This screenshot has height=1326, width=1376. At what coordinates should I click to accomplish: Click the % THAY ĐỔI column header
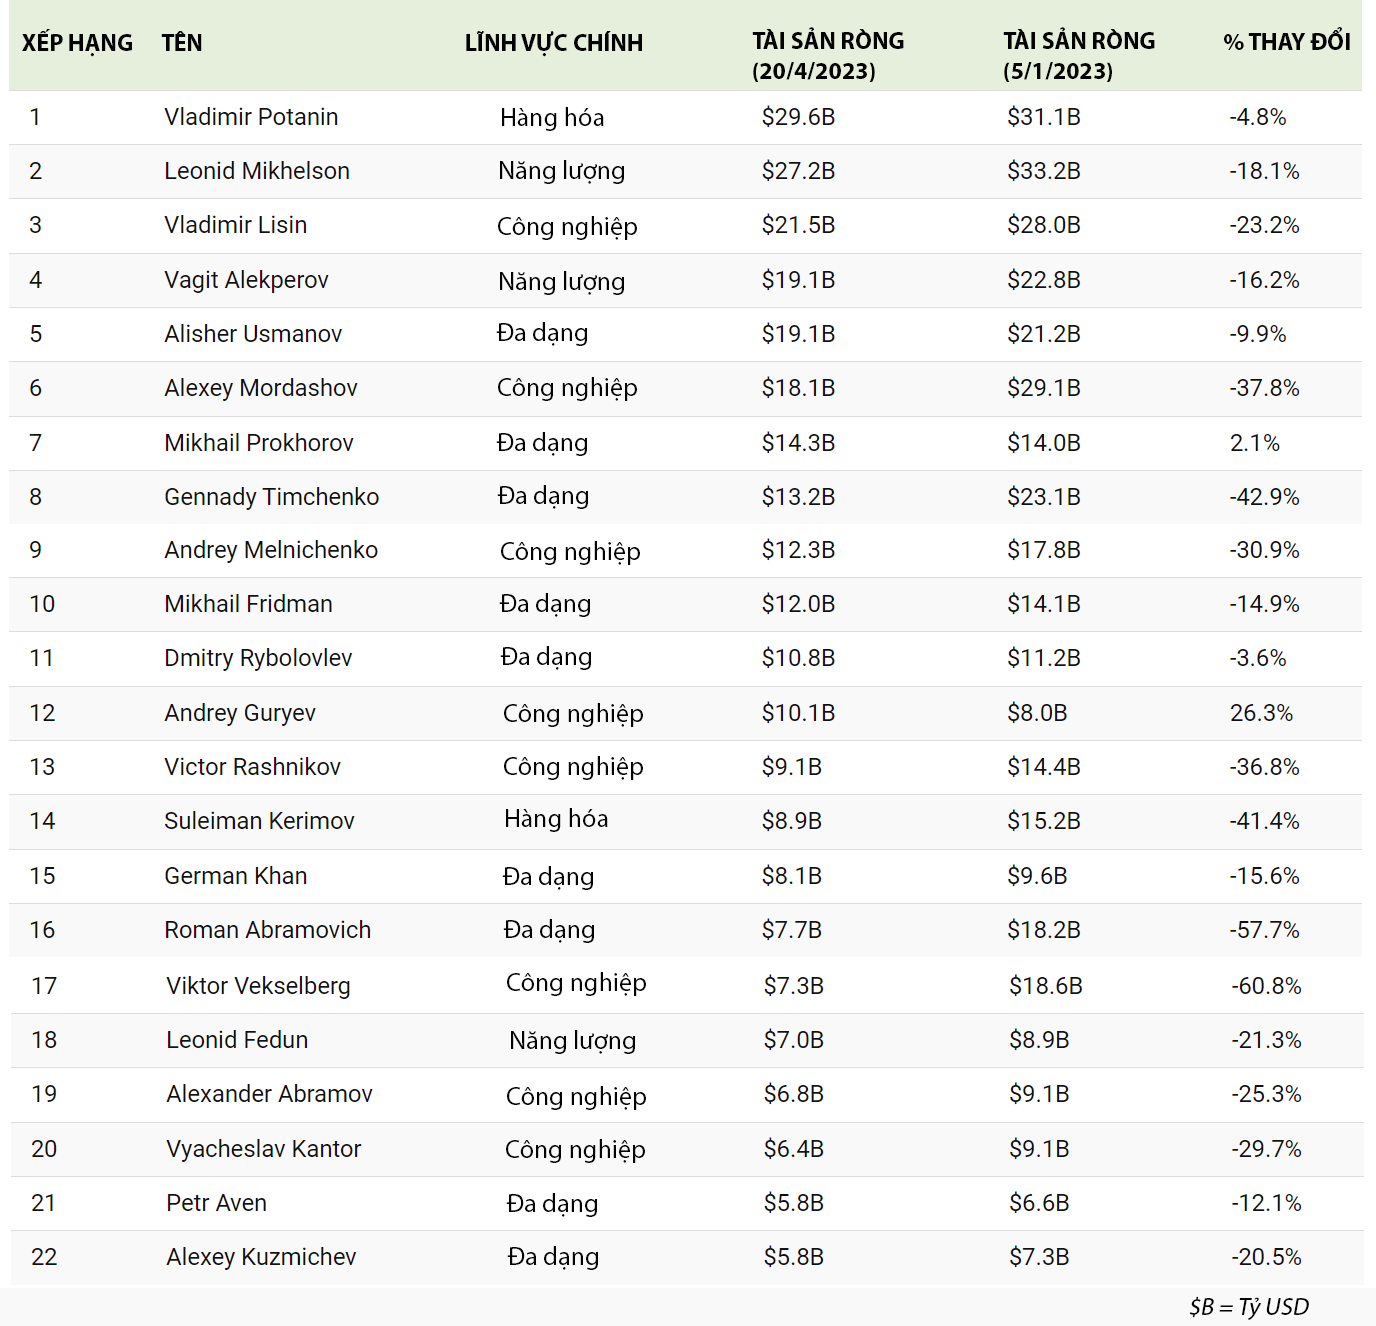click(x=1286, y=42)
